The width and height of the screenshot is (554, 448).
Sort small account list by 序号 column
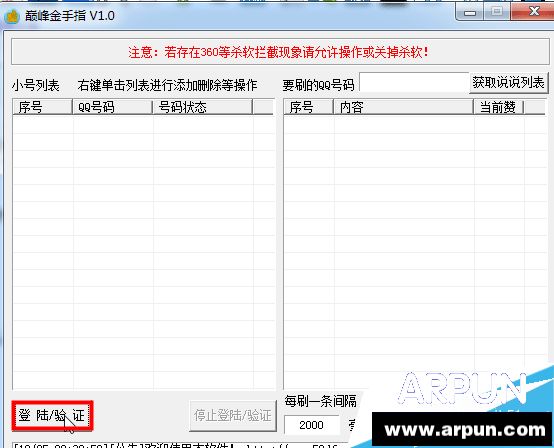[x=42, y=107]
